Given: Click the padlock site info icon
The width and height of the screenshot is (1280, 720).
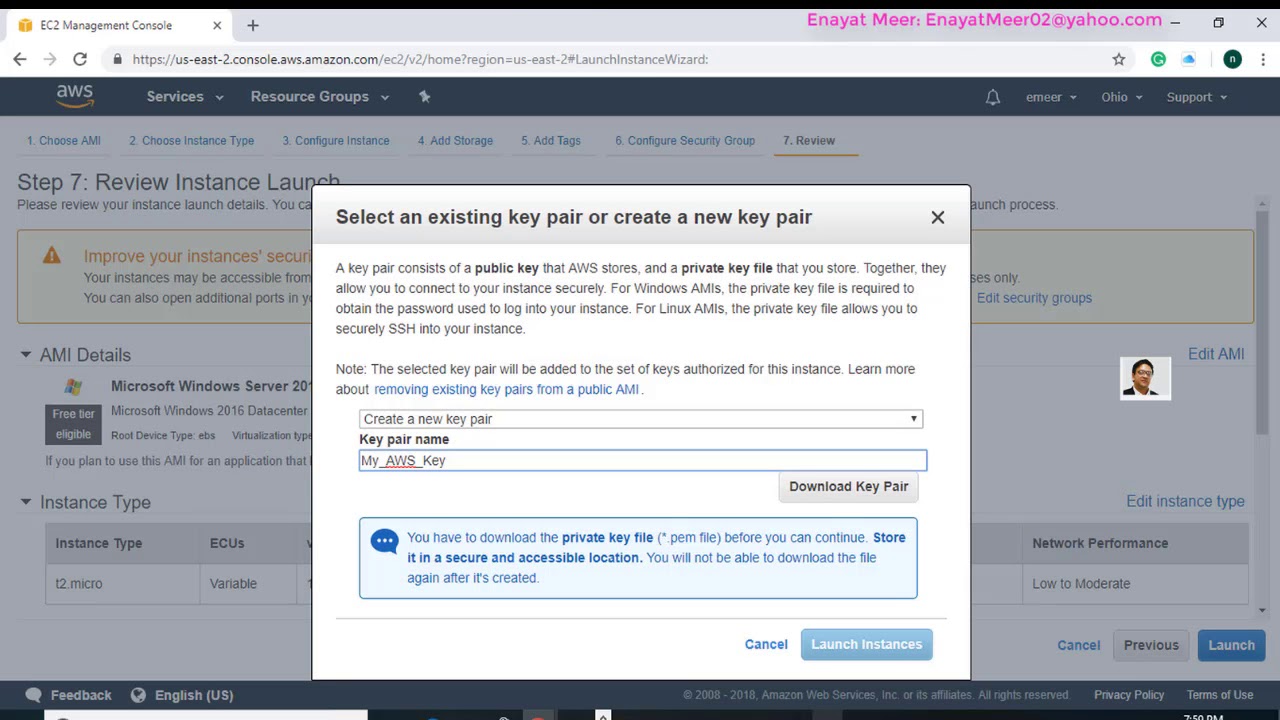Looking at the screenshot, I should 118,59.
